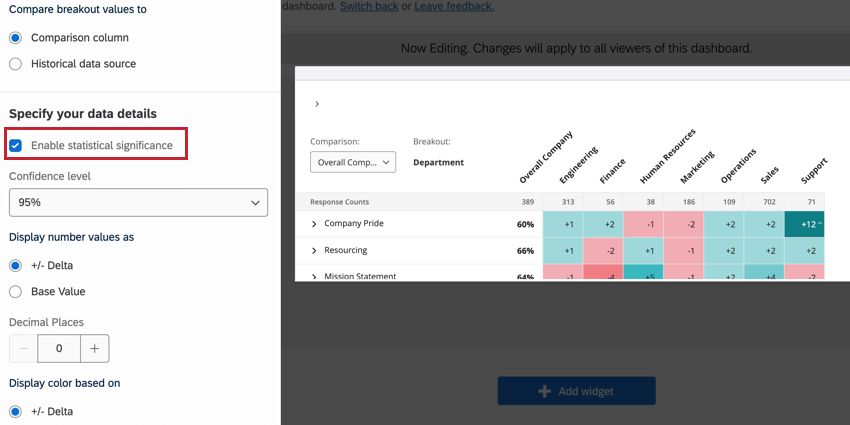Decrease decimal places with minus icon
The width and height of the screenshot is (850, 425).
pos(23,349)
